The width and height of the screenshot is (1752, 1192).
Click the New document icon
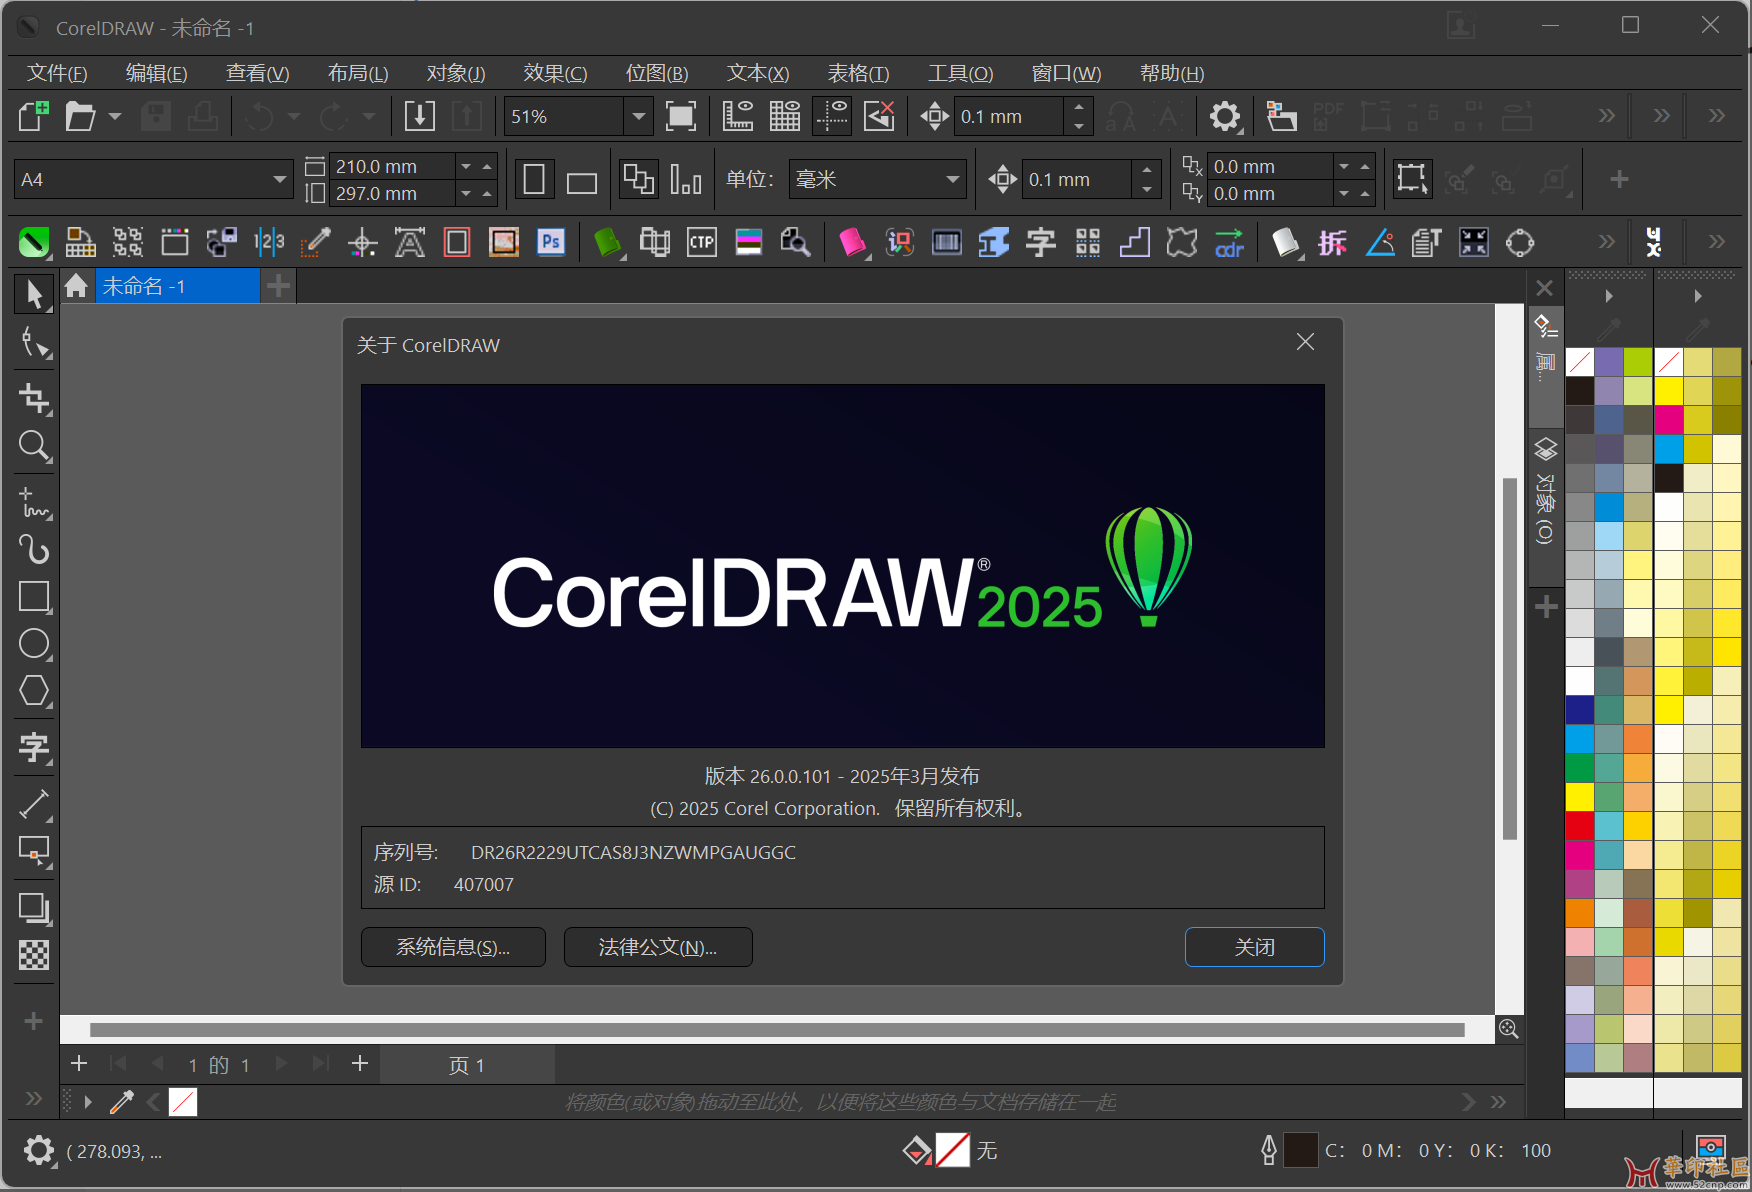pos(33,116)
